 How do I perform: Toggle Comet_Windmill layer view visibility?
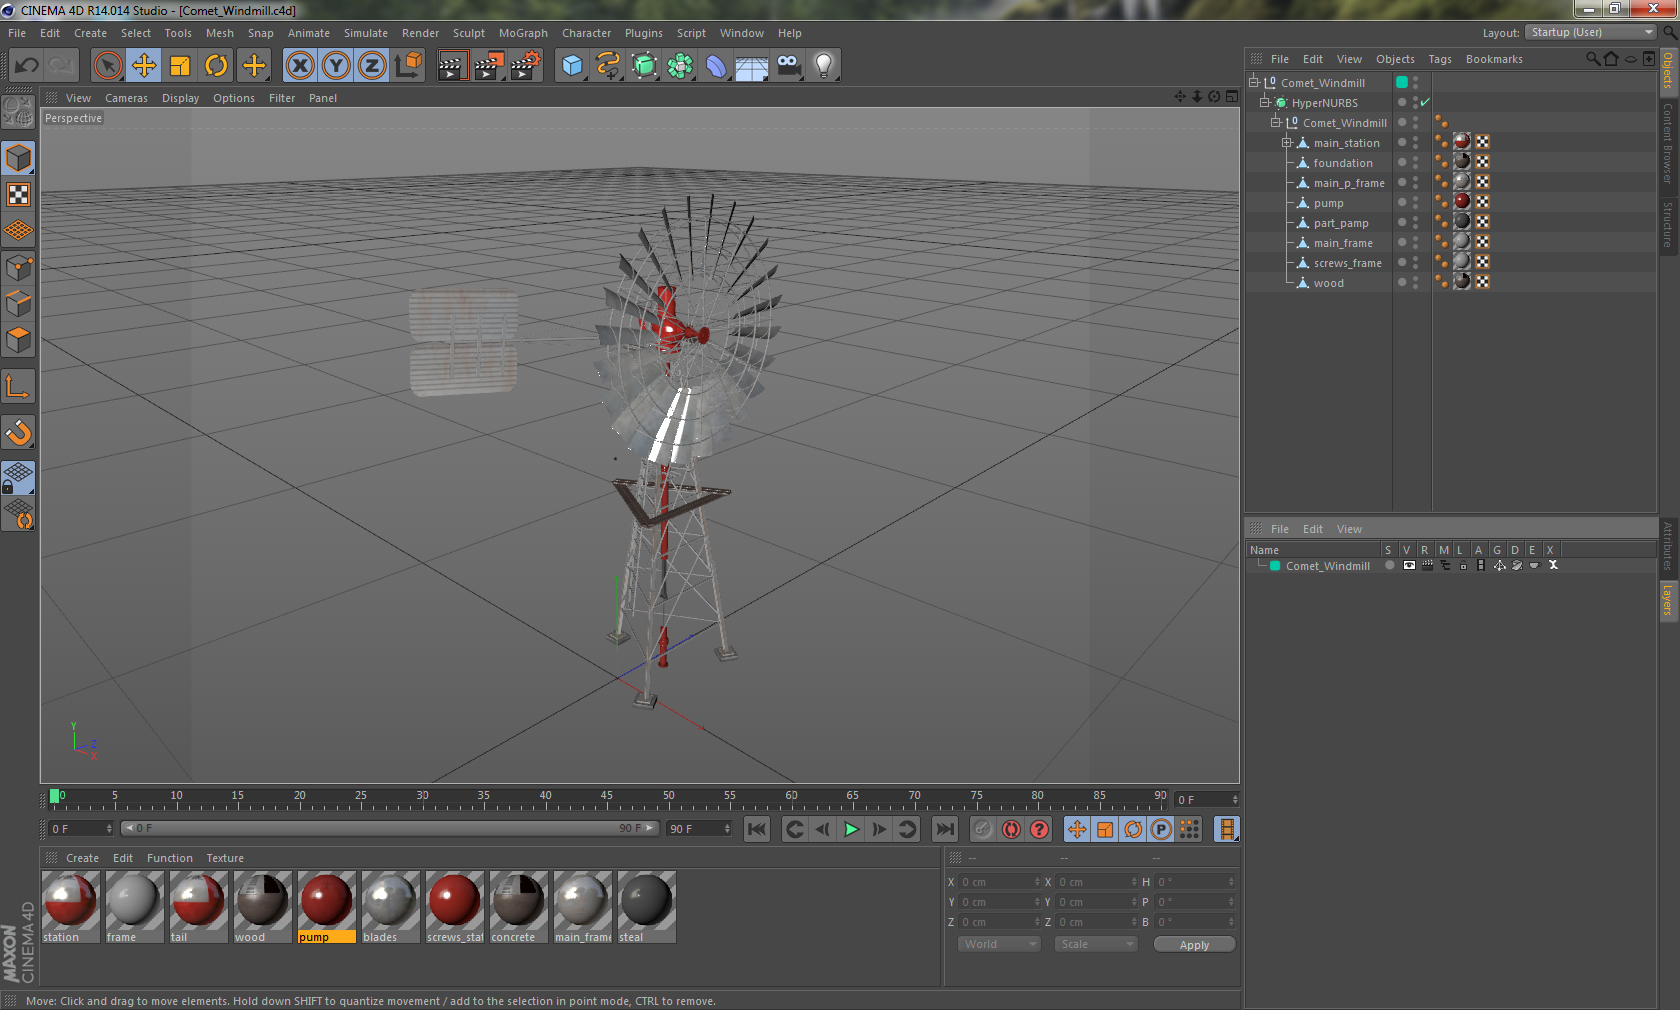1409,565
